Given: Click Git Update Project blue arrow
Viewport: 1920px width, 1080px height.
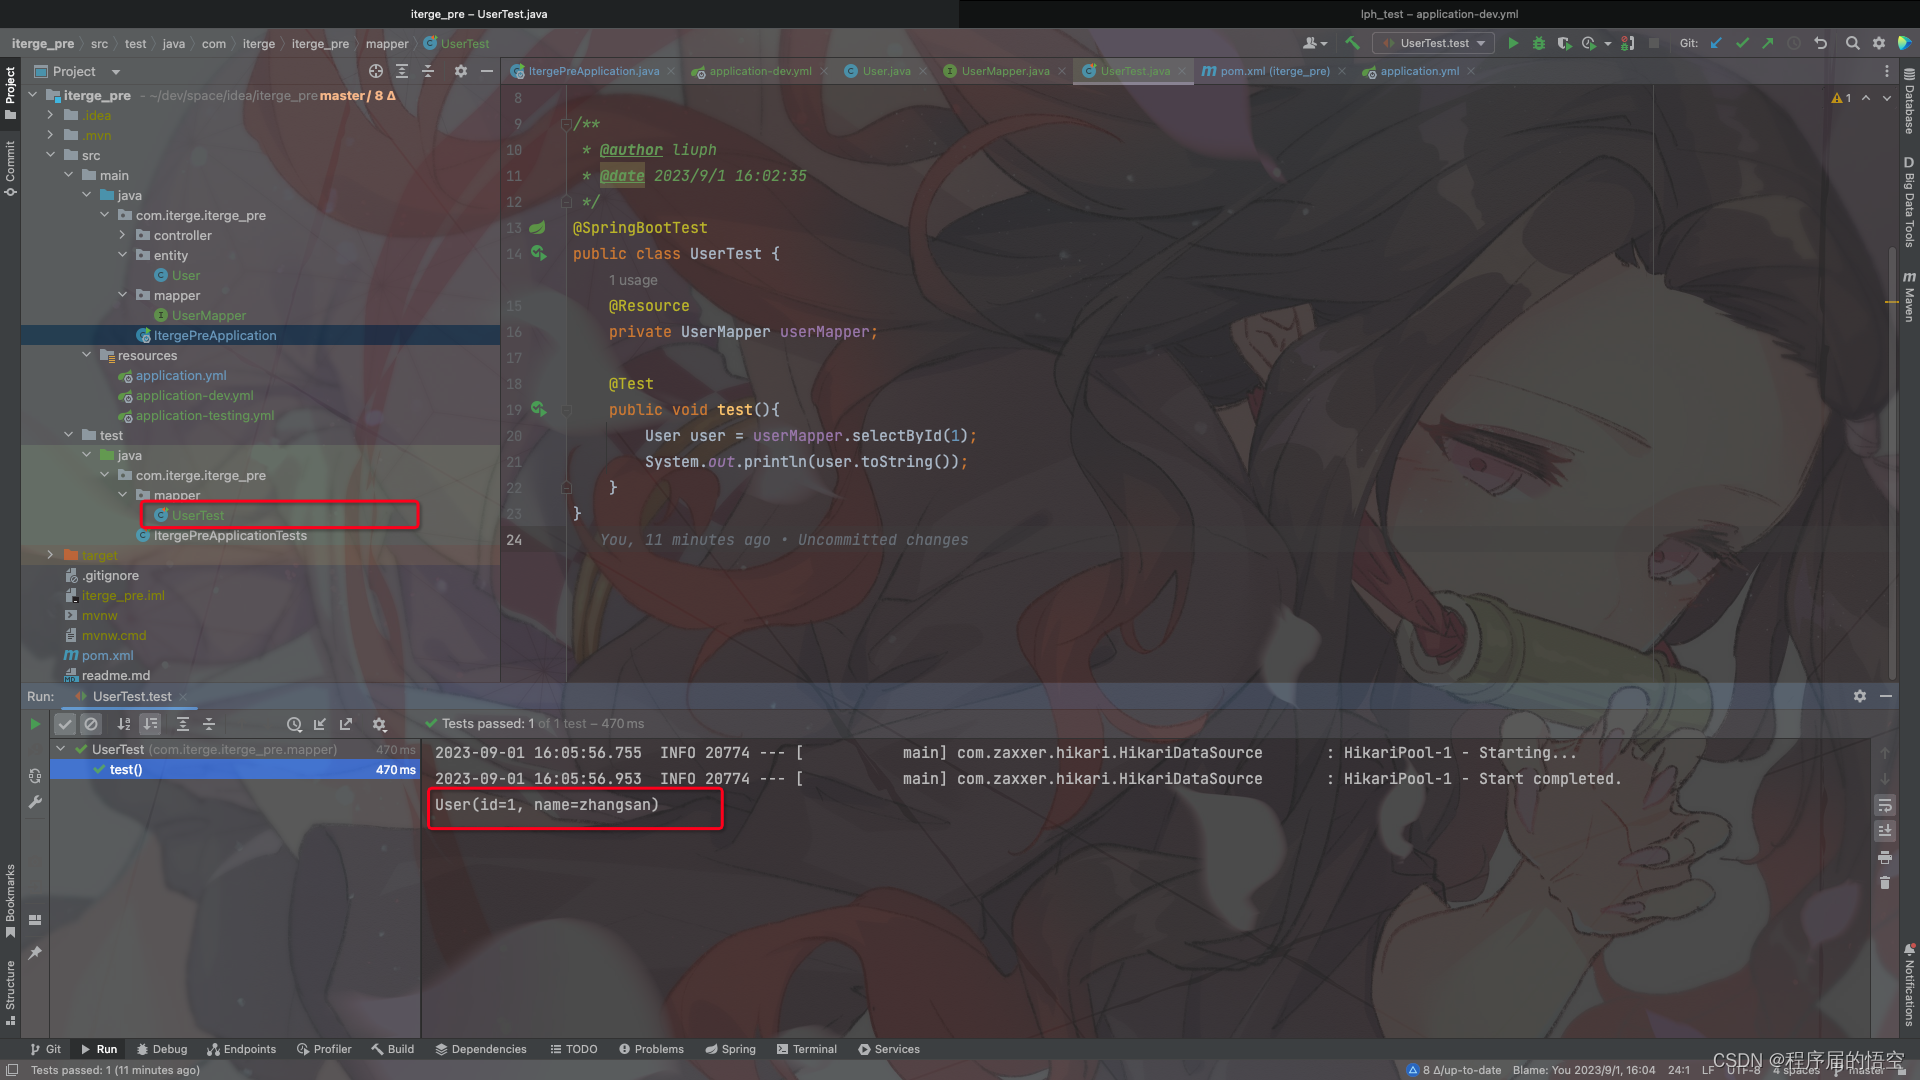Looking at the screenshot, I should 1716,43.
